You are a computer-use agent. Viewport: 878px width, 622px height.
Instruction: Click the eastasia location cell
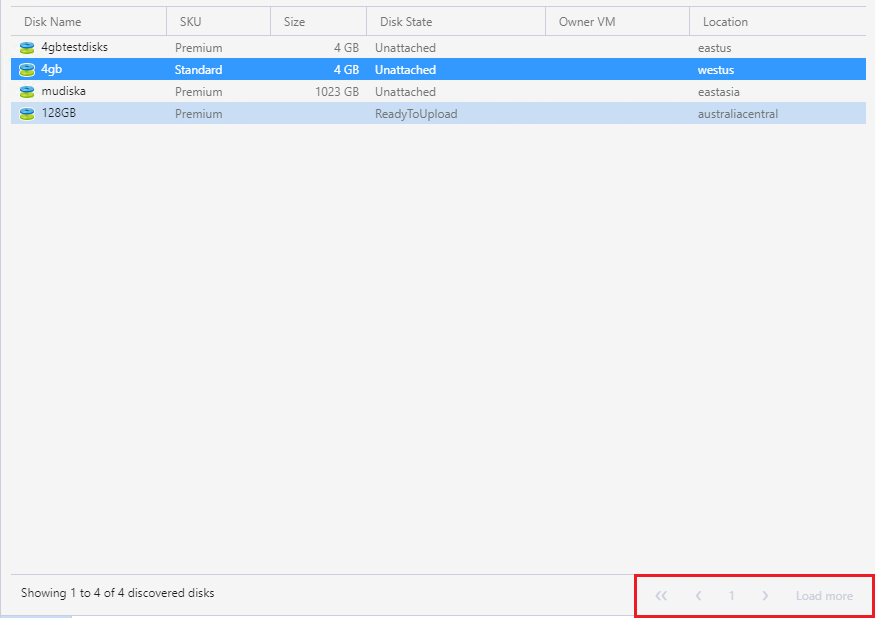tap(718, 91)
